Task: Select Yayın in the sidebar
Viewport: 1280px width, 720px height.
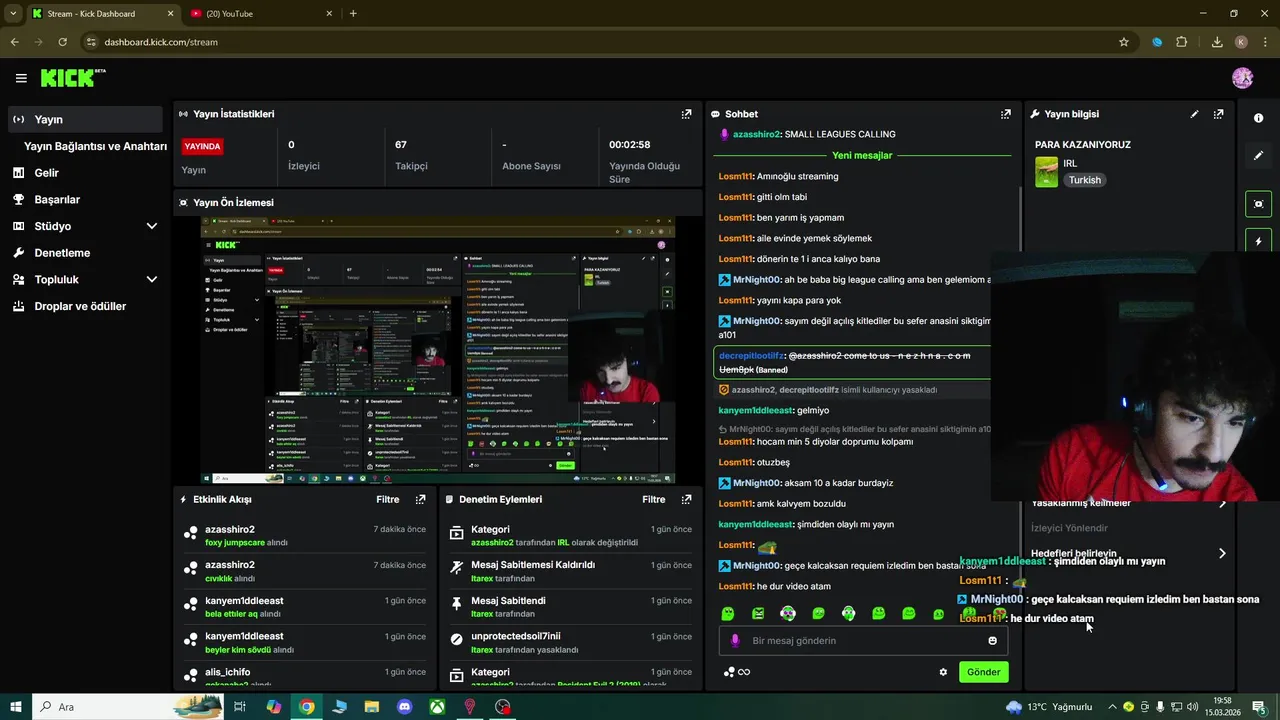Action: click(84, 119)
